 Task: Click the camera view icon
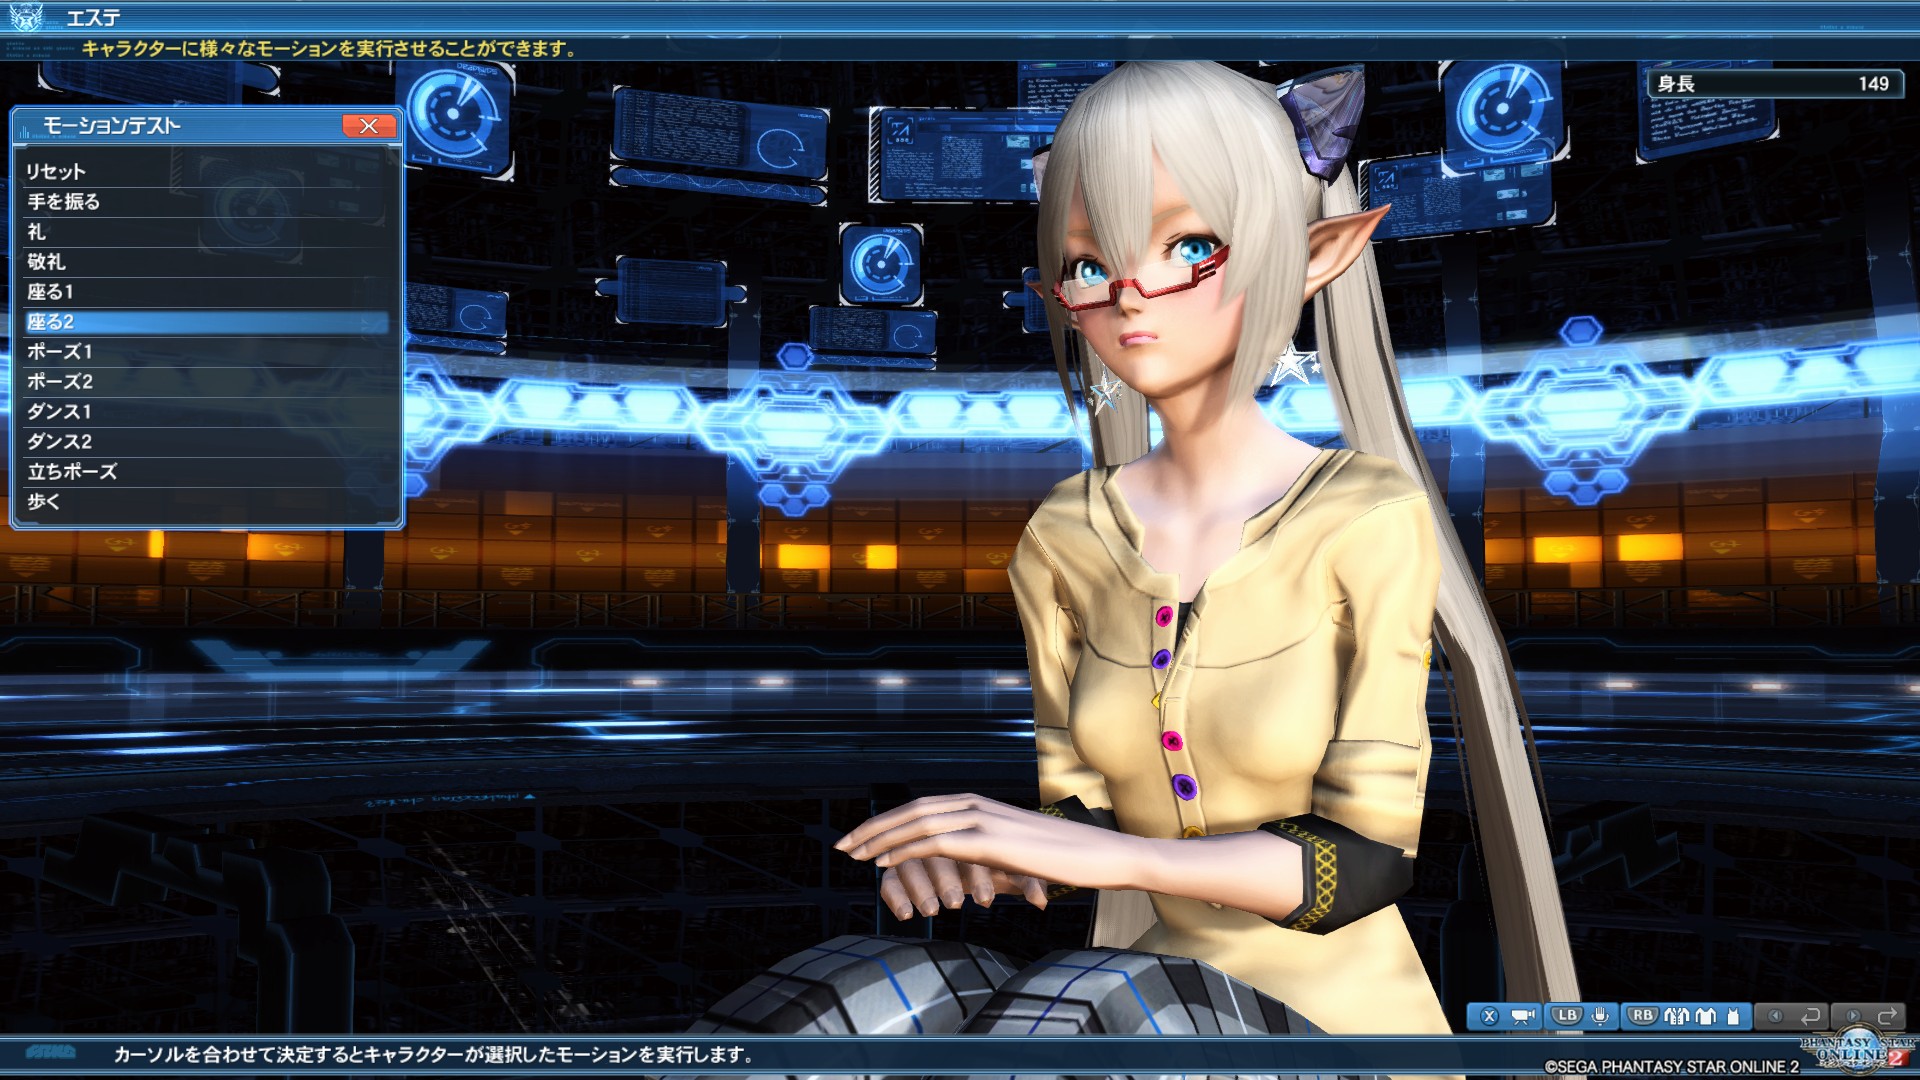pyautogui.click(x=1523, y=1016)
